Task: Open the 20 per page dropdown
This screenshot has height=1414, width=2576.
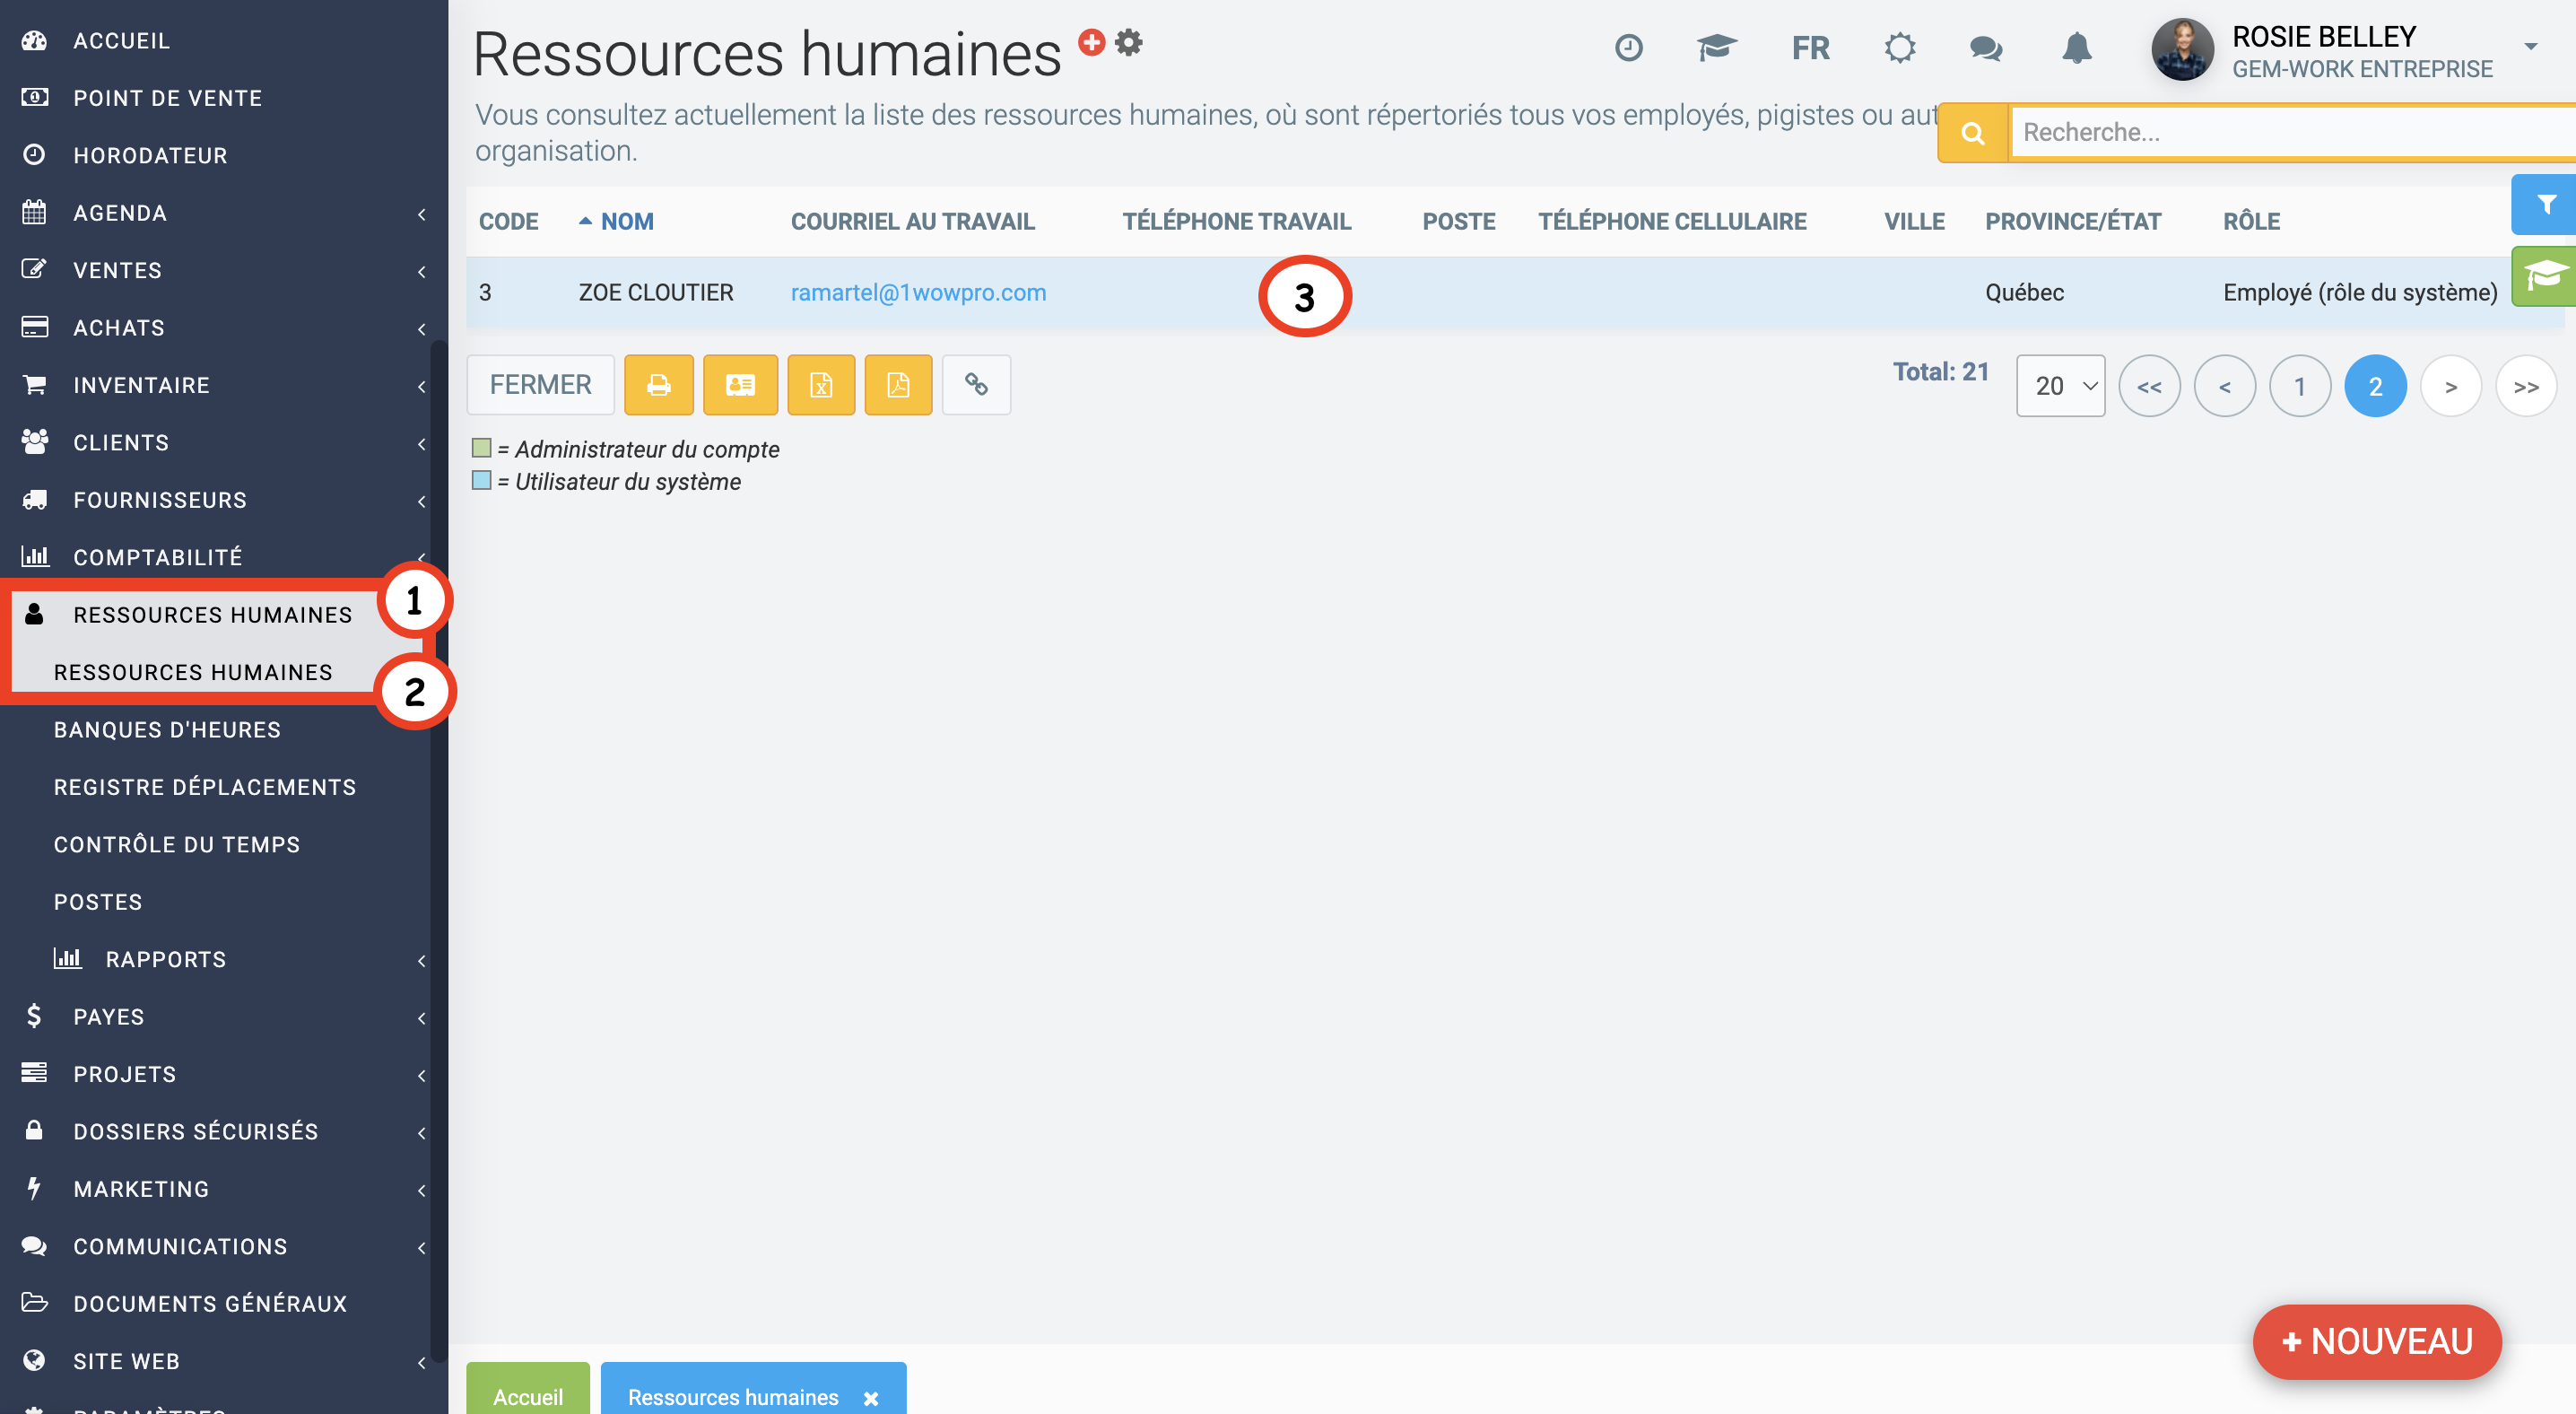Action: [2060, 386]
